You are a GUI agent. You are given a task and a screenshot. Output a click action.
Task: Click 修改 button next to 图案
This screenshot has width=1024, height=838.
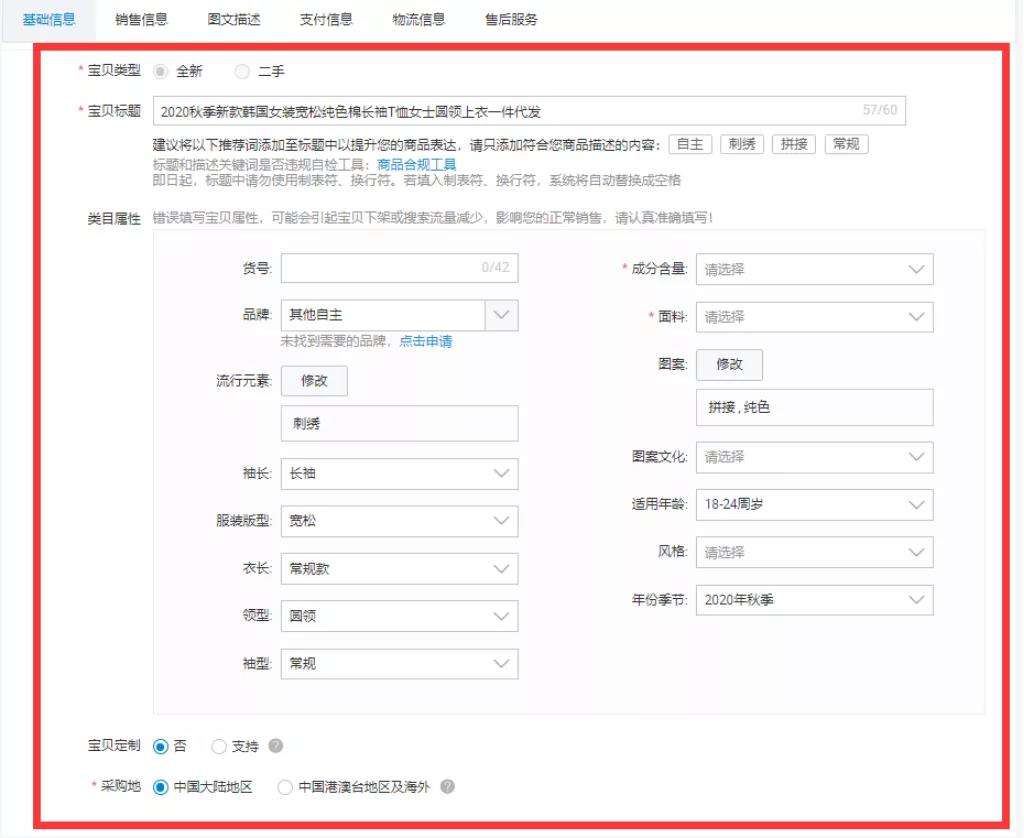tap(729, 365)
